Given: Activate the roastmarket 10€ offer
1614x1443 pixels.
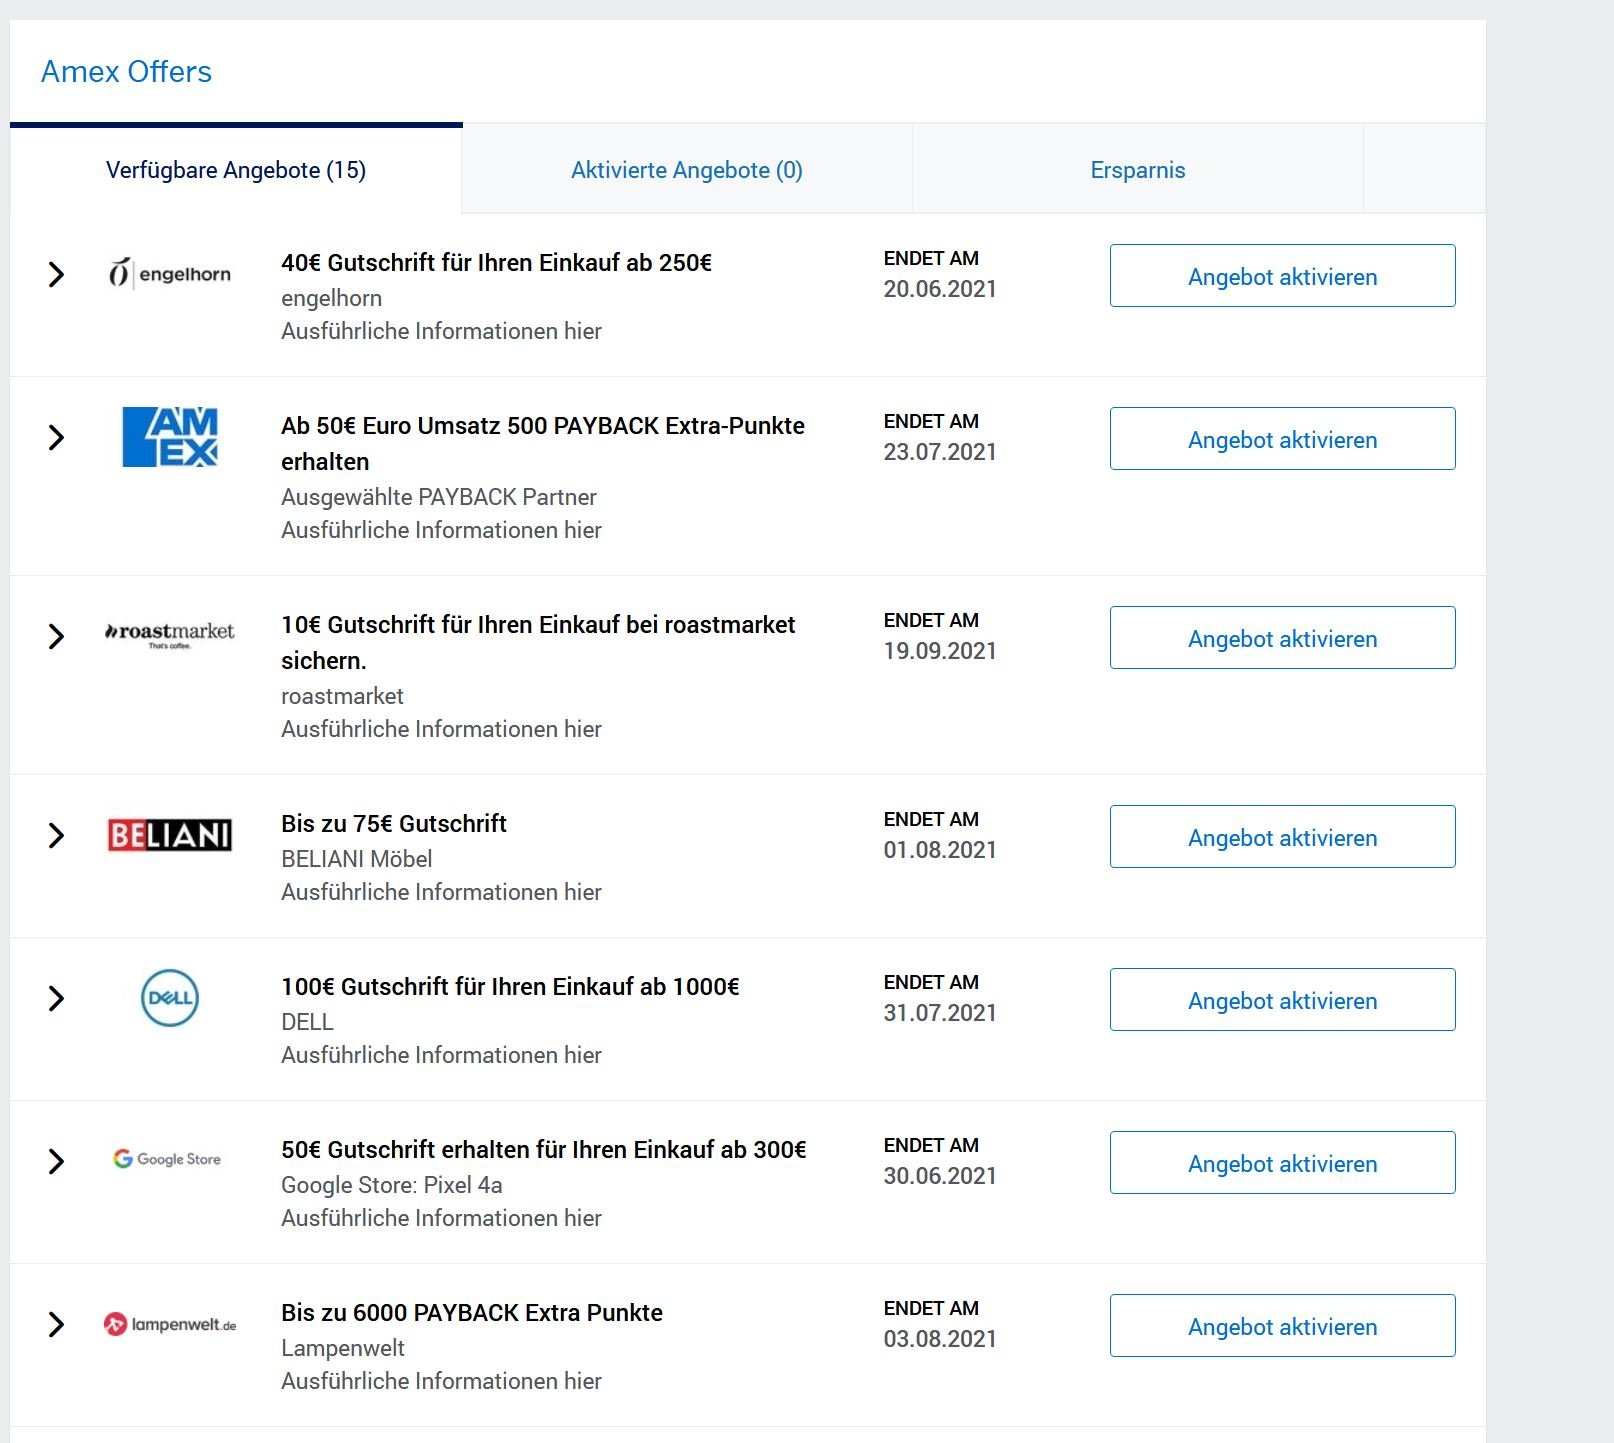Looking at the screenshot, I should click(x=1282, y=638).
